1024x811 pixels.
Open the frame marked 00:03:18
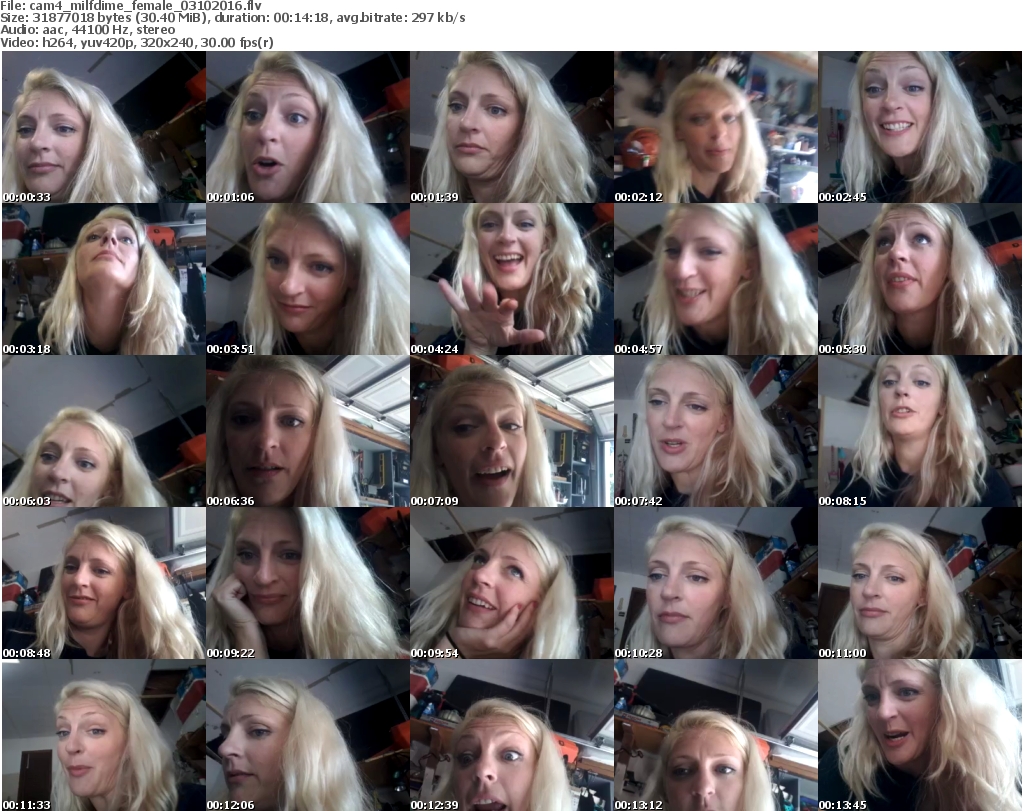[x=104, y=279]
